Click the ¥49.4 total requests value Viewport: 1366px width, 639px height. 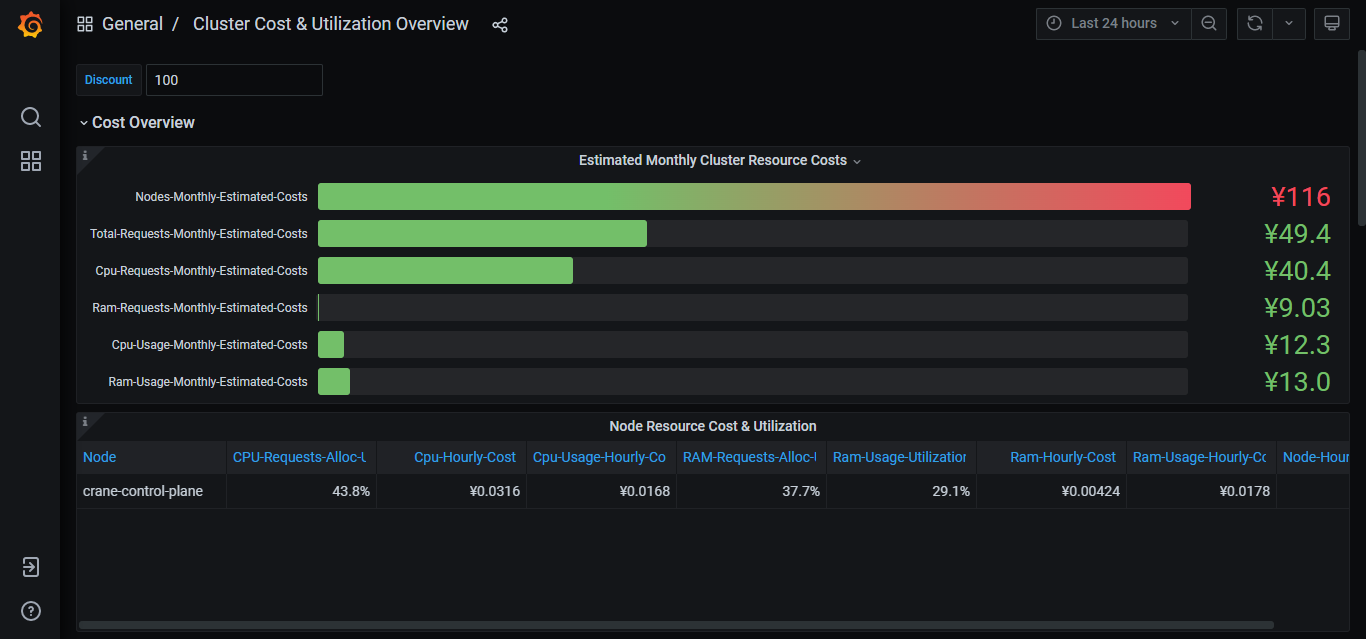[x=1297, y=233]
